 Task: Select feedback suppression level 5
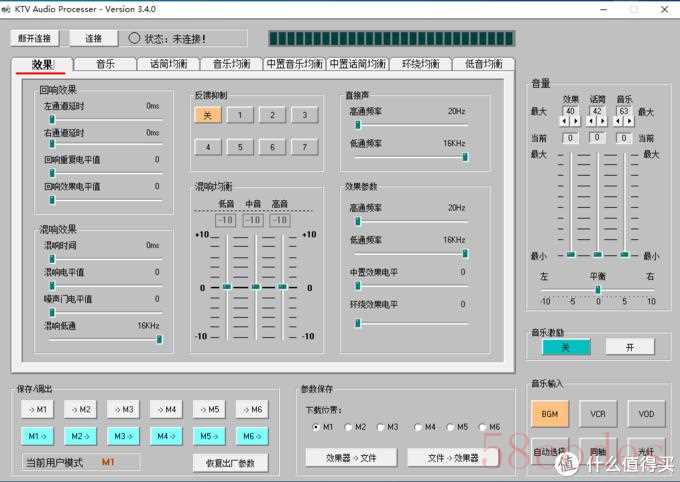click(240, 147)
